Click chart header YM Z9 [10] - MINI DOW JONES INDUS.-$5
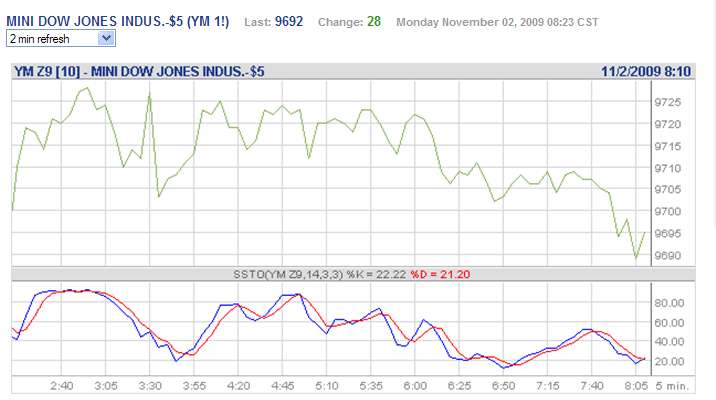This screenshot has width=716, height=400. (139, 72)
